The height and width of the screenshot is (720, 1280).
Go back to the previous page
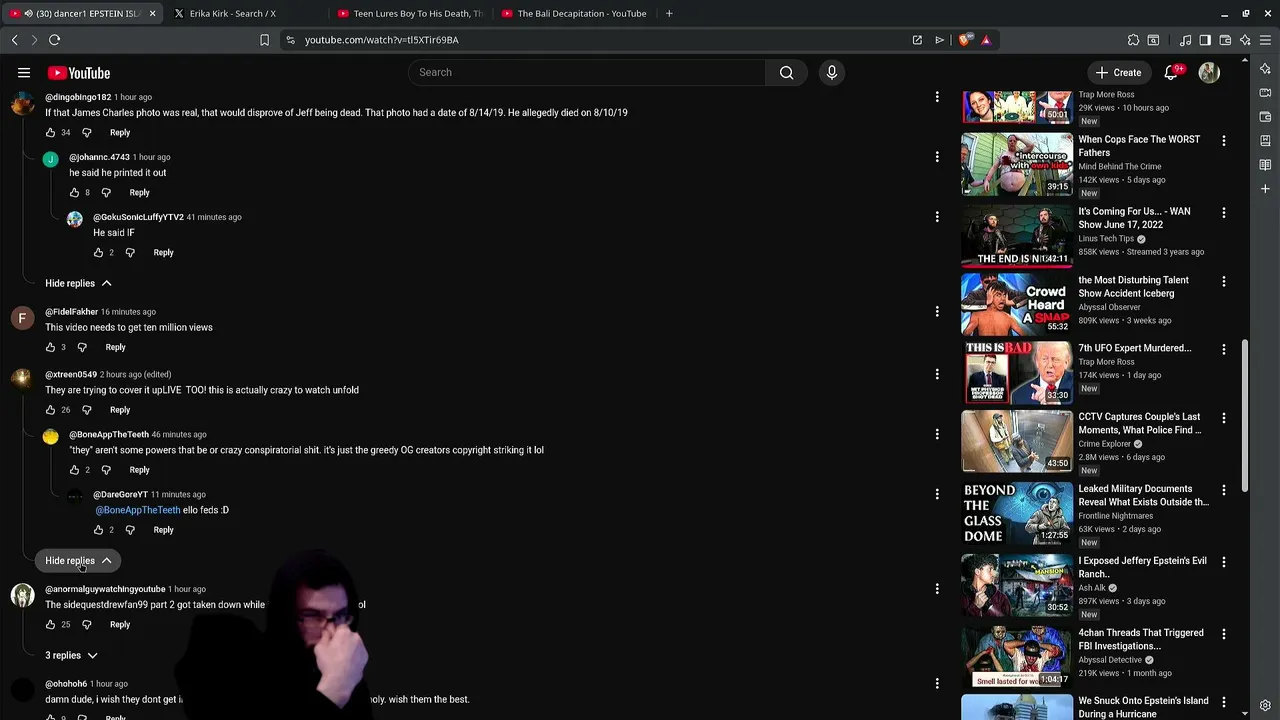click(x=14, y=40)
